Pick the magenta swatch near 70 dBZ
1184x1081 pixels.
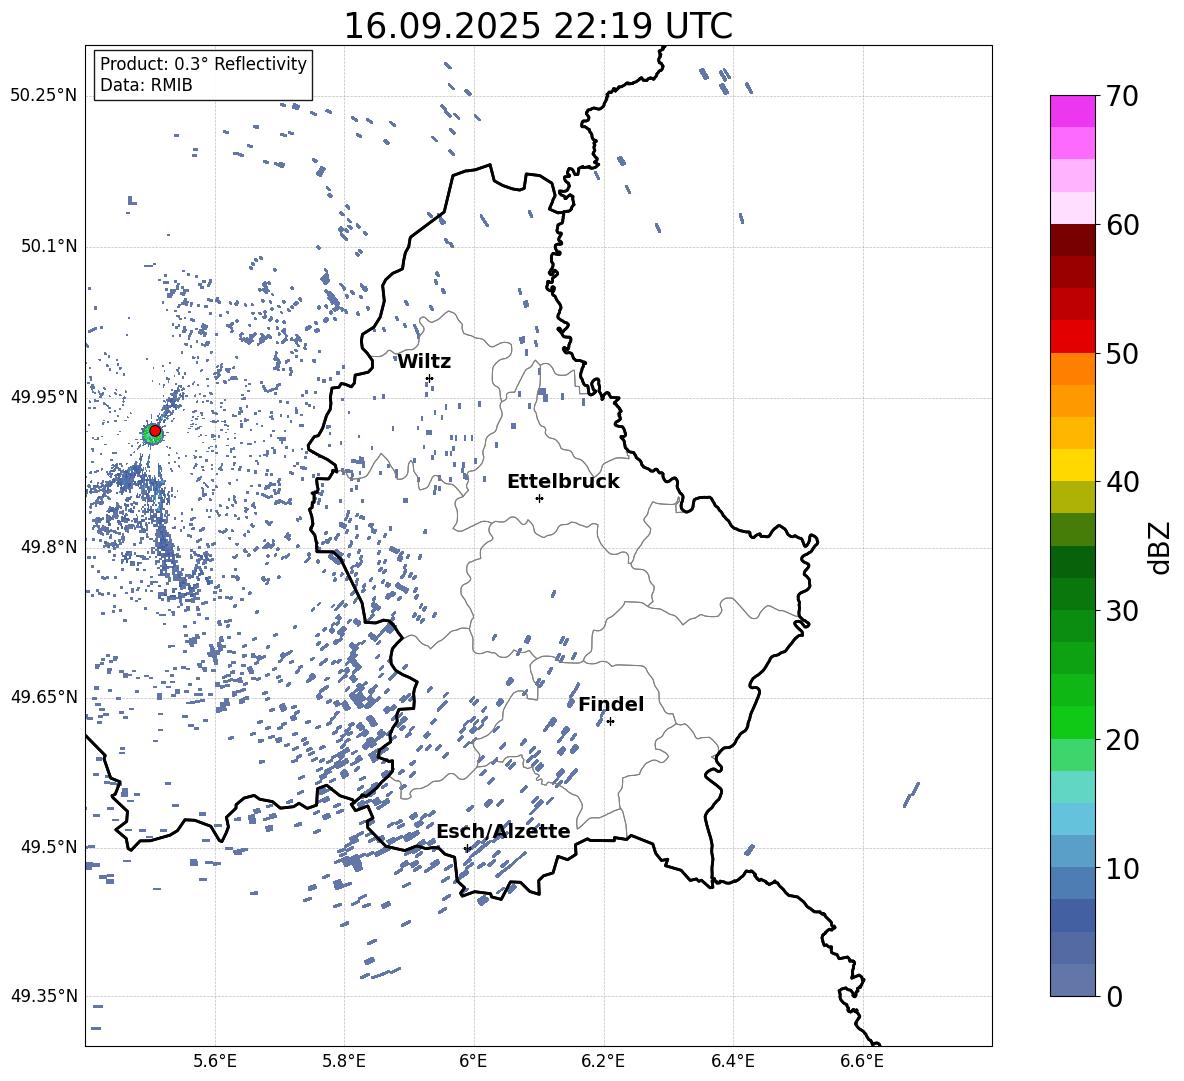[x=1073, y=111]
